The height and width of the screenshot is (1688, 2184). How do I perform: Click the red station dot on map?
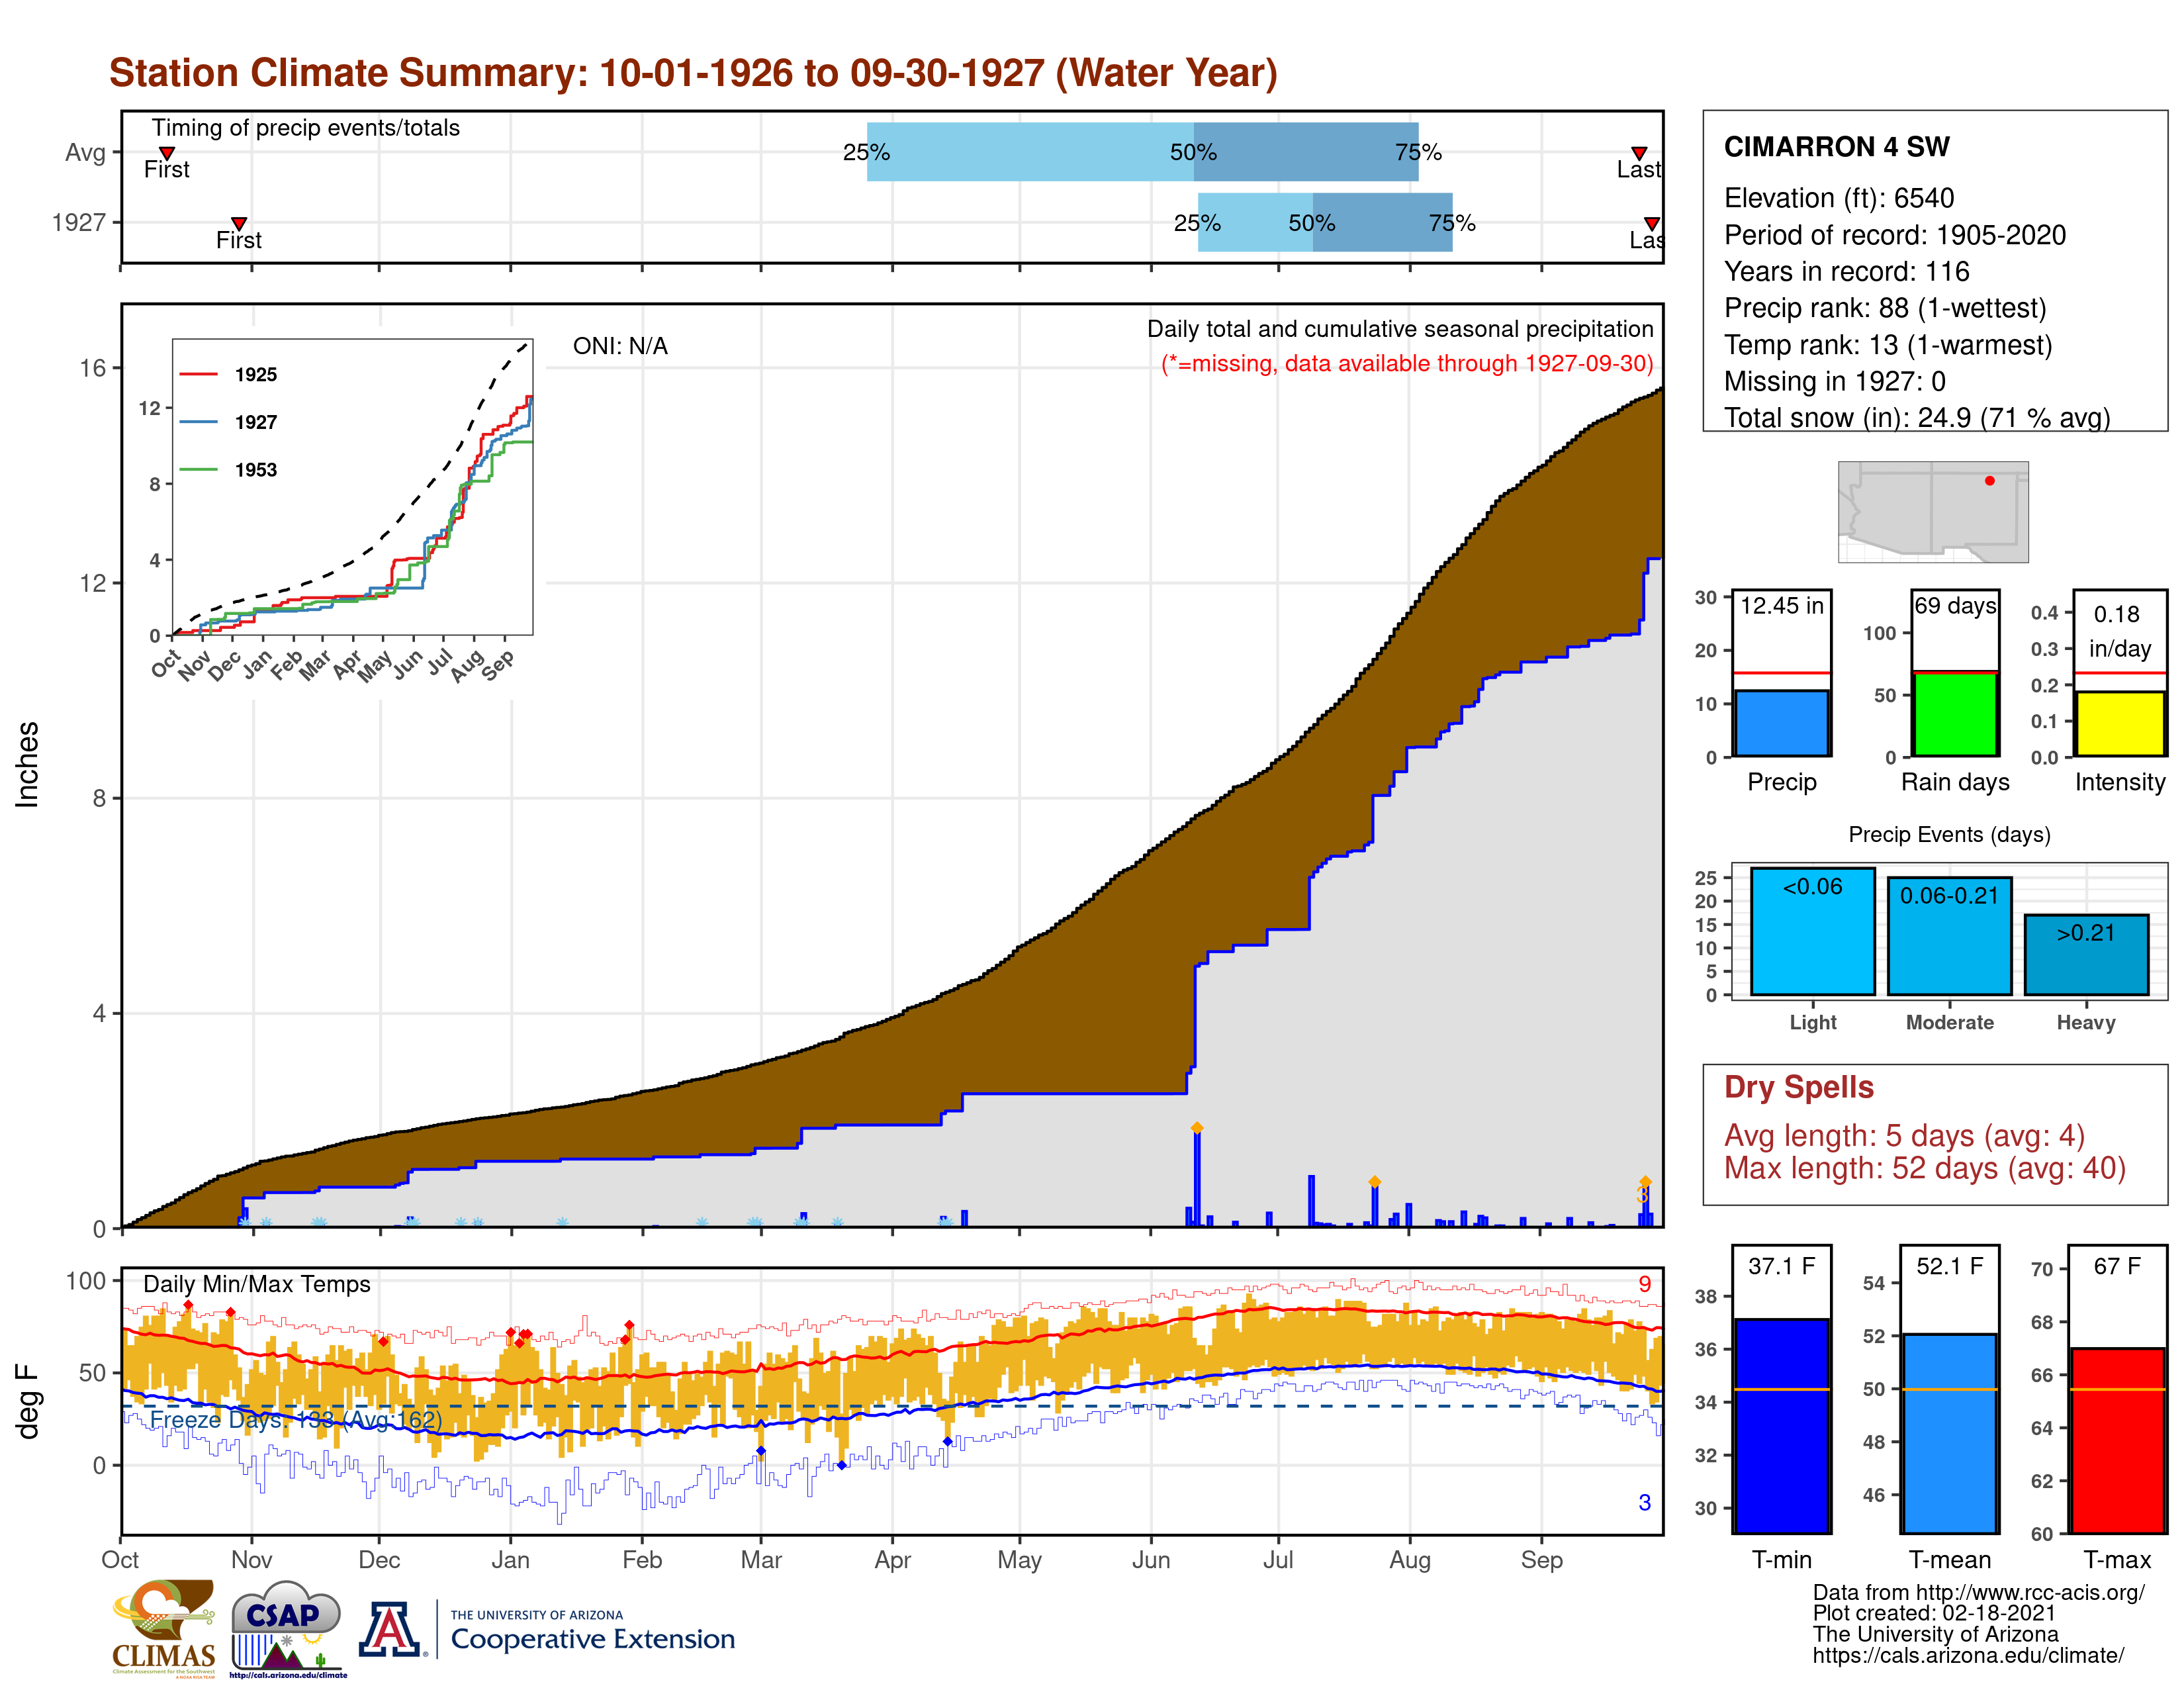1990,481
